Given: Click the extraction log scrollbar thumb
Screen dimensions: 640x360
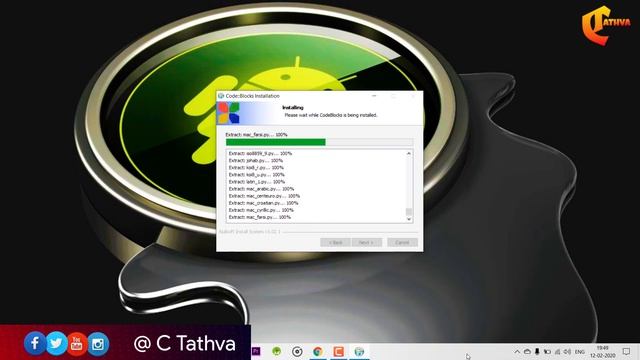Looking at the screenshot, I should pos(409,211).
